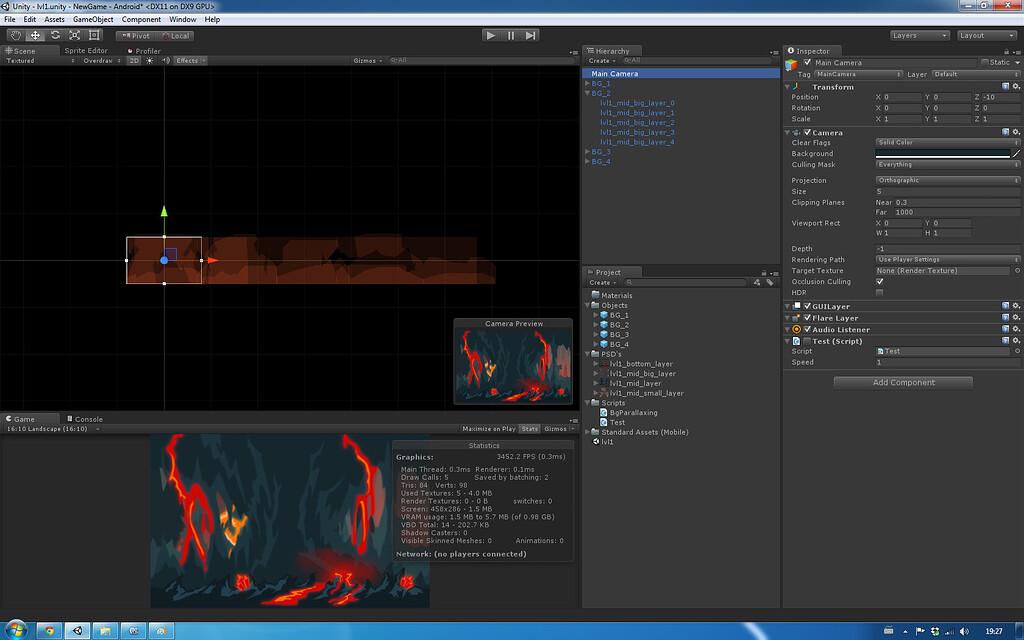Select lvl1_mid_big_layer_2 in the Hierarchy
This screenshot has height=640, width=1024.
click(637, 122)
